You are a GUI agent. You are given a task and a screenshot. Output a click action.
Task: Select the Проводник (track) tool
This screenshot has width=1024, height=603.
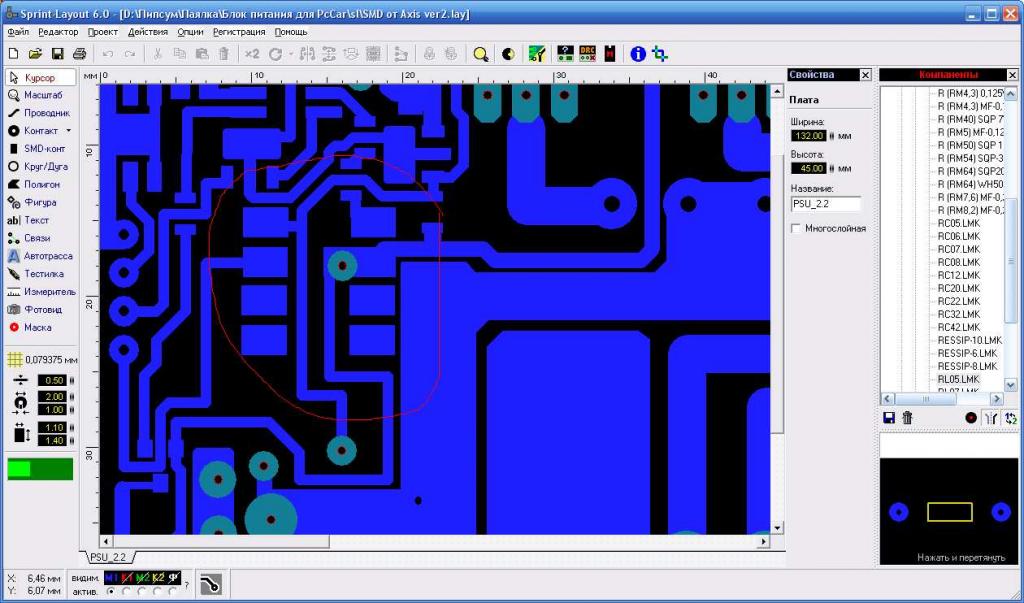[x=38, y=113]
